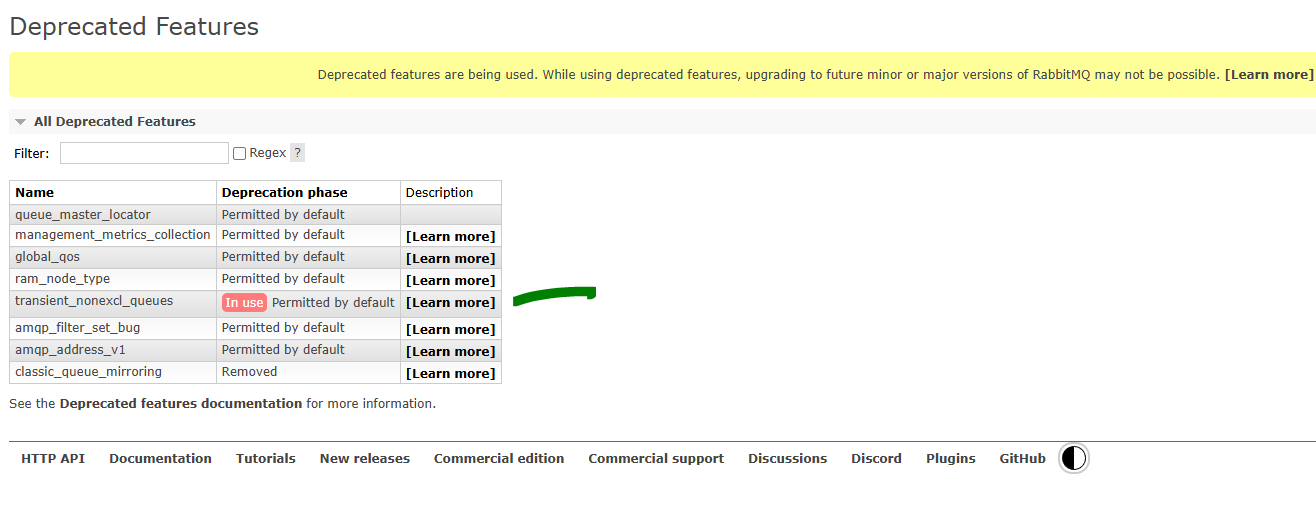
Task: Open the Plugins footer link
Action: 951,459
